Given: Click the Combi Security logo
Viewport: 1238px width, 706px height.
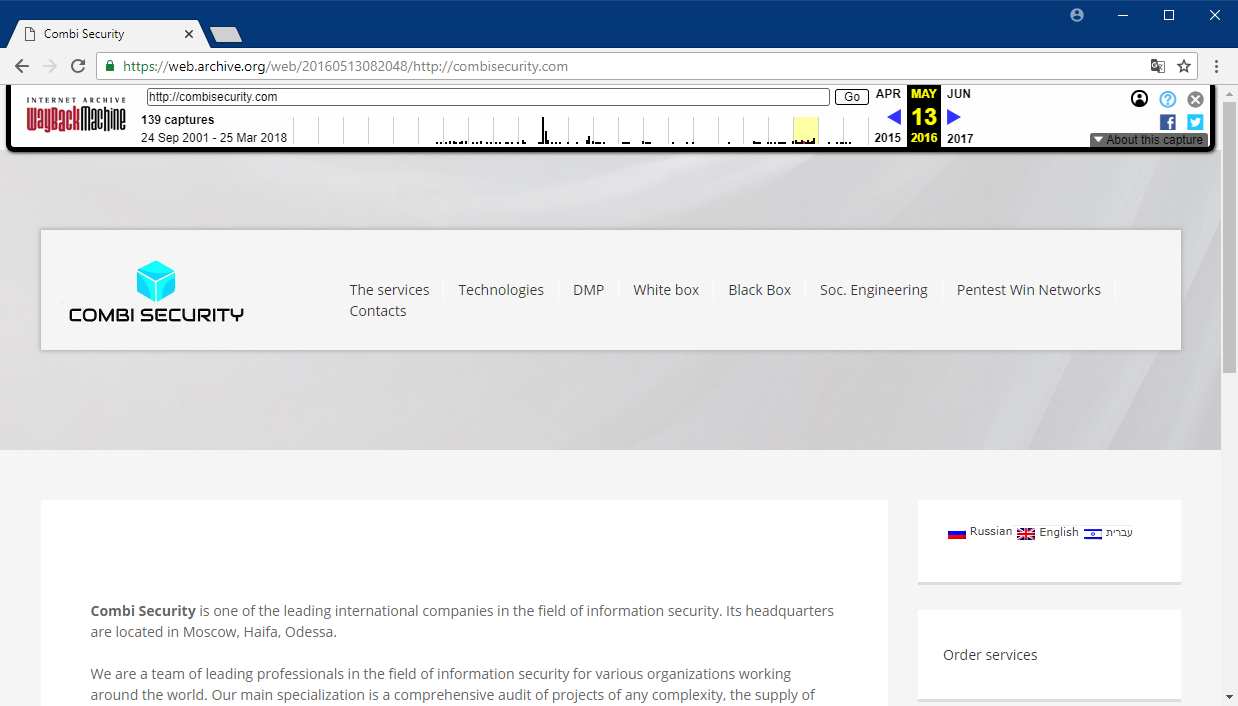Looking at the screenshot, I should coord(156,292).
